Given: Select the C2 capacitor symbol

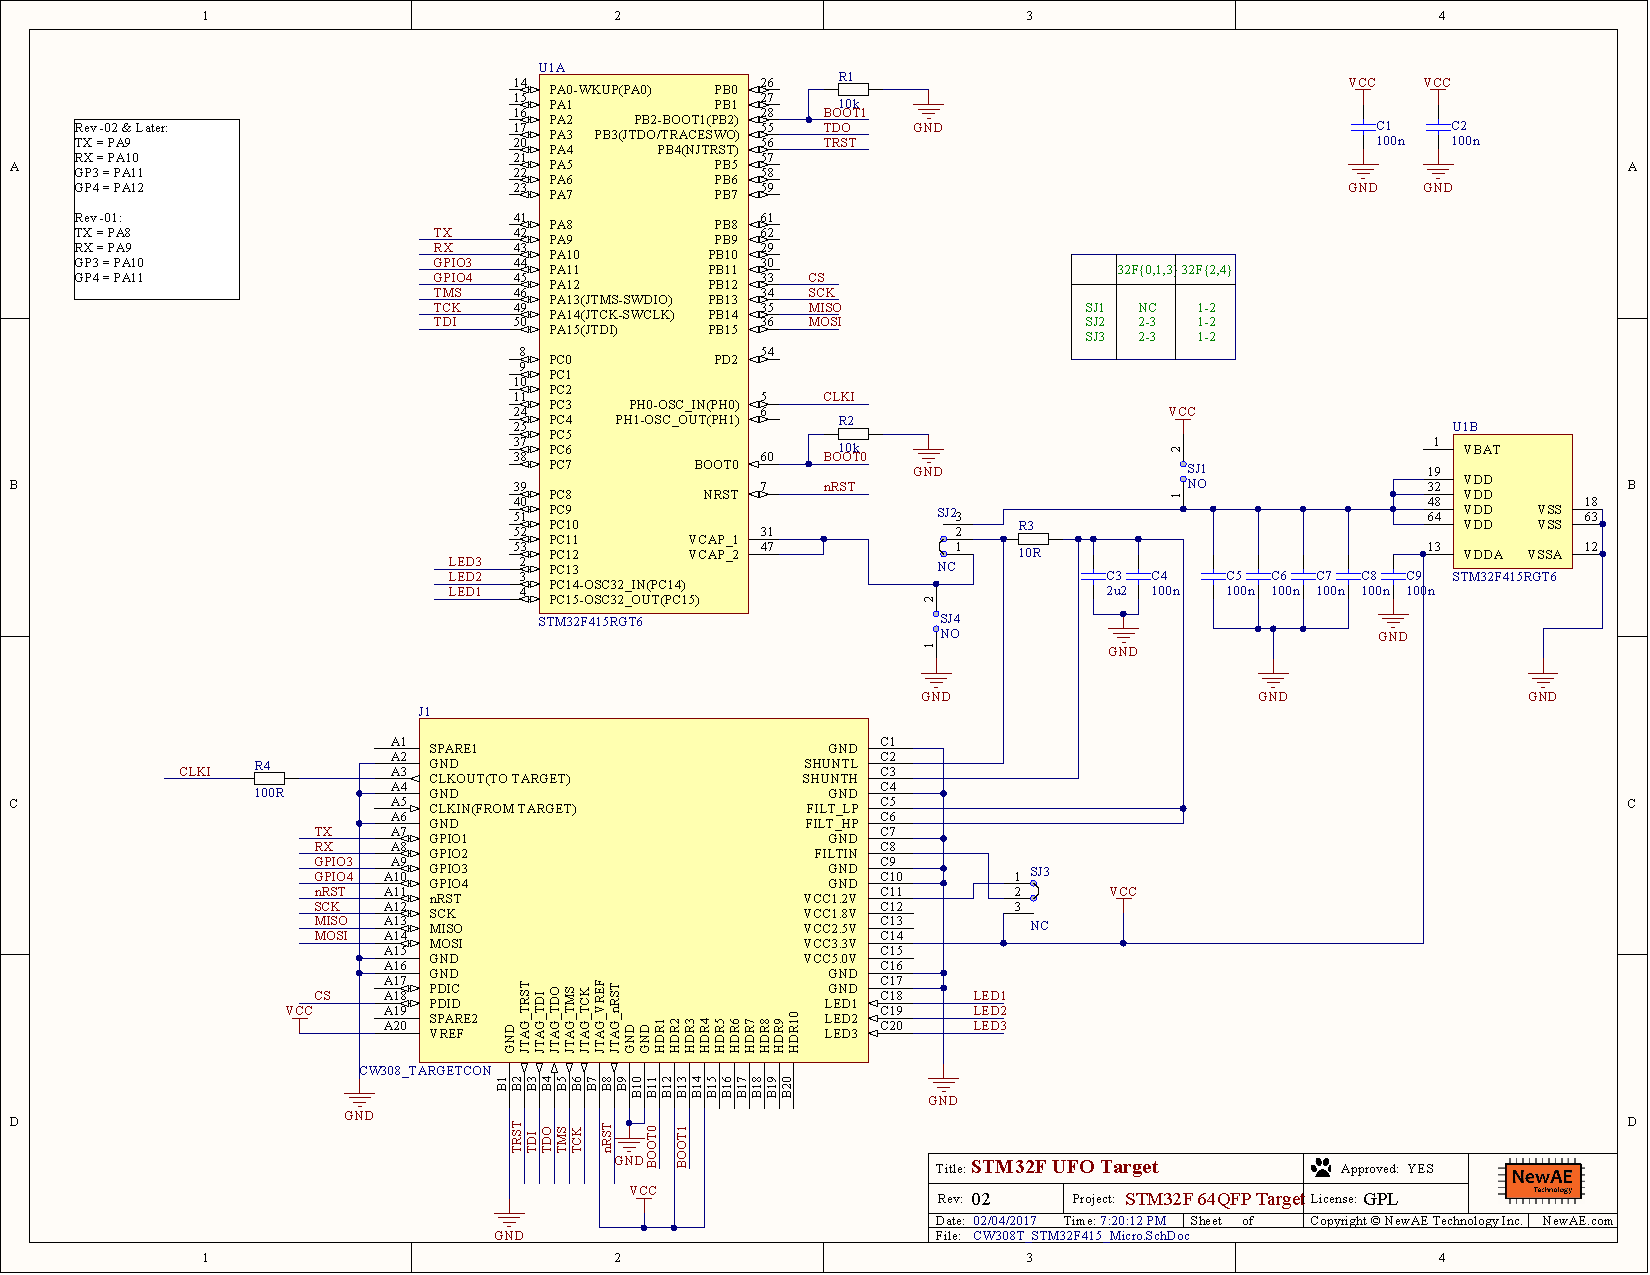Looking at the screenshot, I should click(1438, 127).
